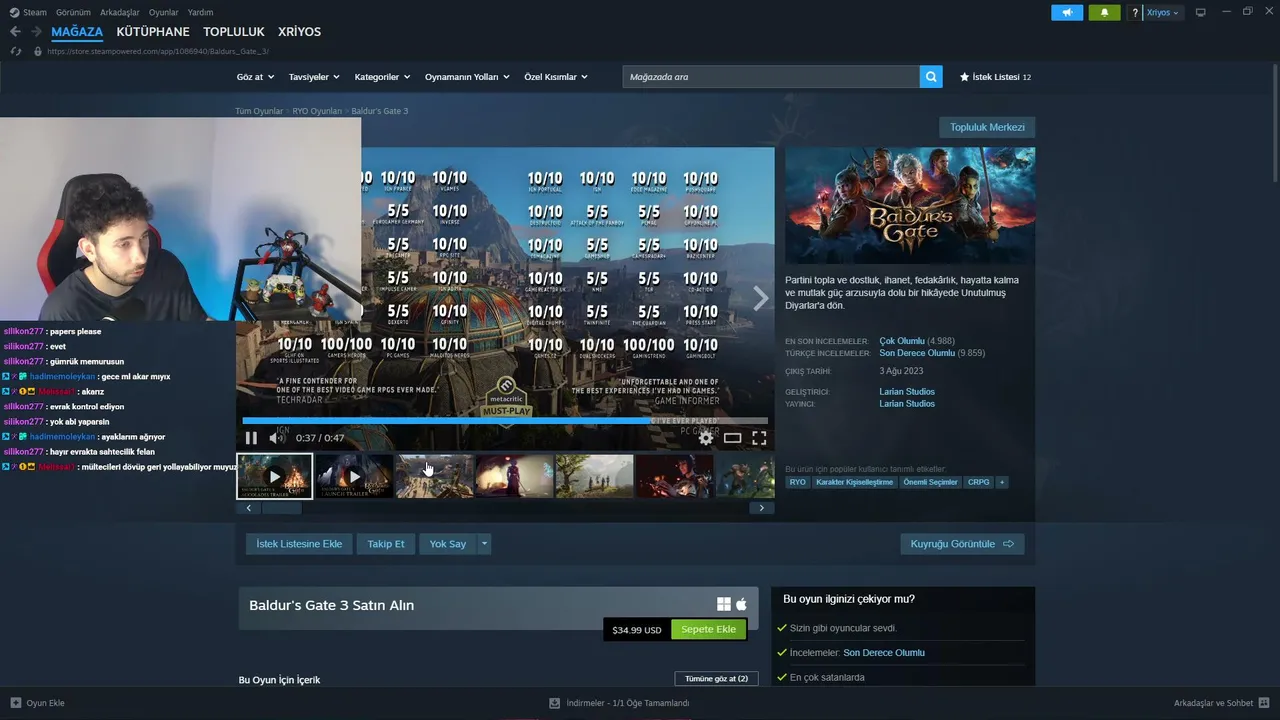This screenshot has width=1280, height=720.
Task: Click the store search magnifier button
Action: (931, 77)
